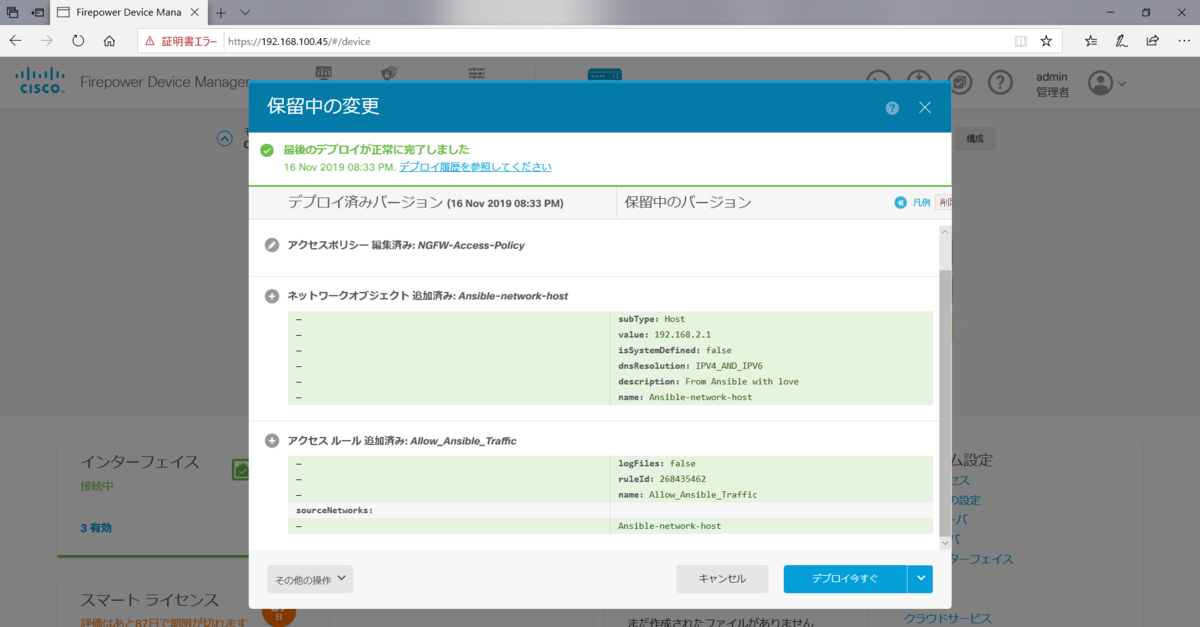Open the Policies shield icon in top navigation
The image size is (1200, 627).
click(x=388, y=73)
